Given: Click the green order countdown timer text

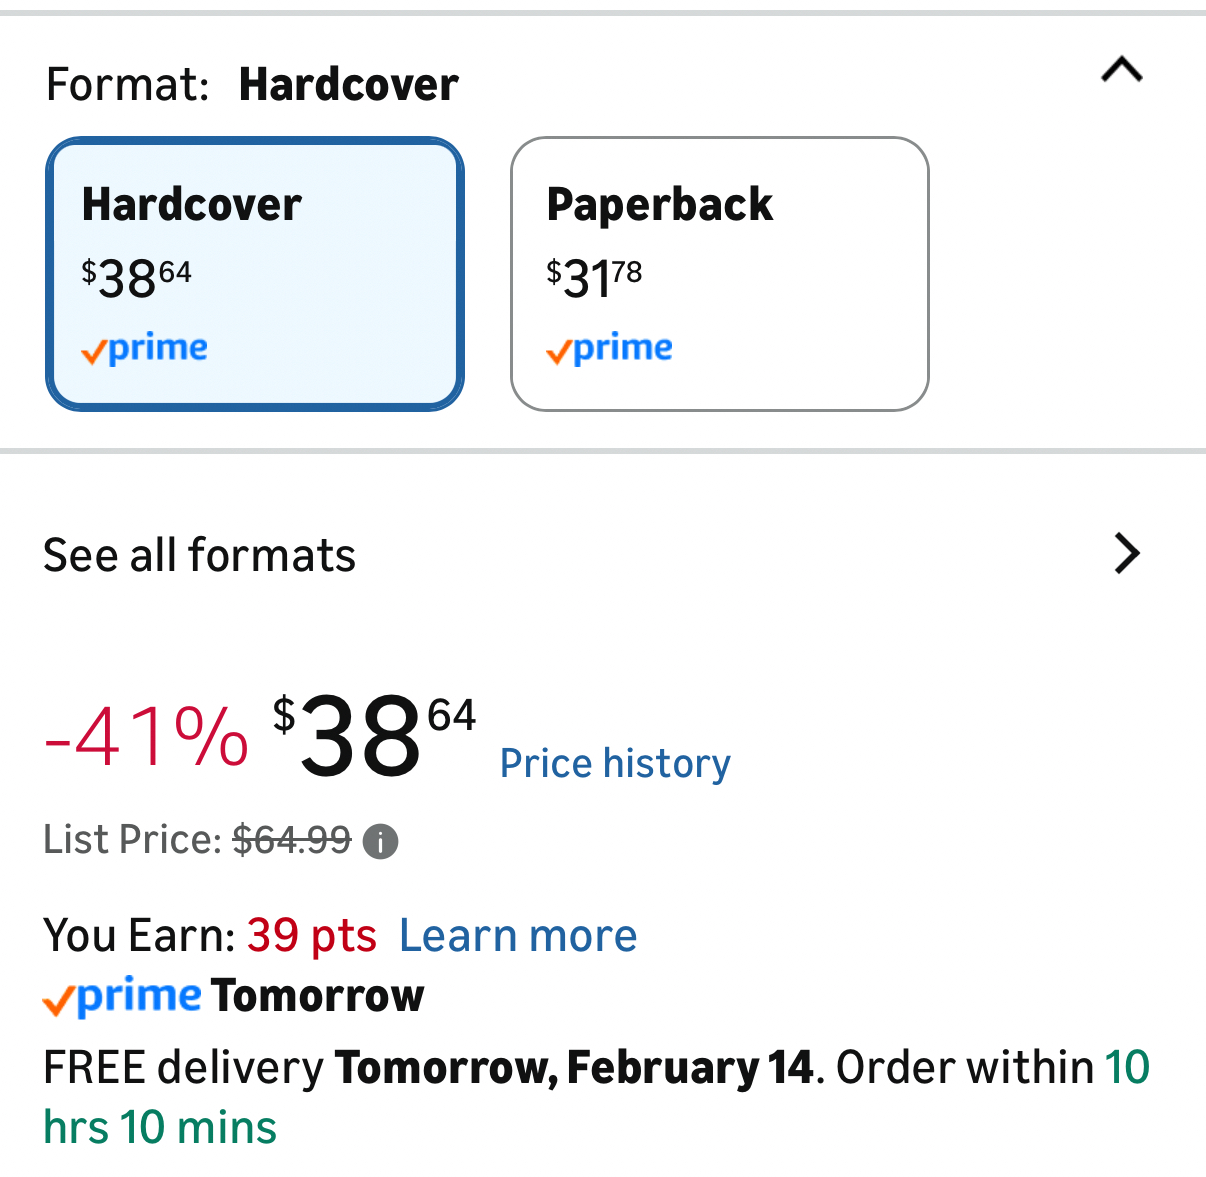Looking at the screenshot, I should (160, 1127).
